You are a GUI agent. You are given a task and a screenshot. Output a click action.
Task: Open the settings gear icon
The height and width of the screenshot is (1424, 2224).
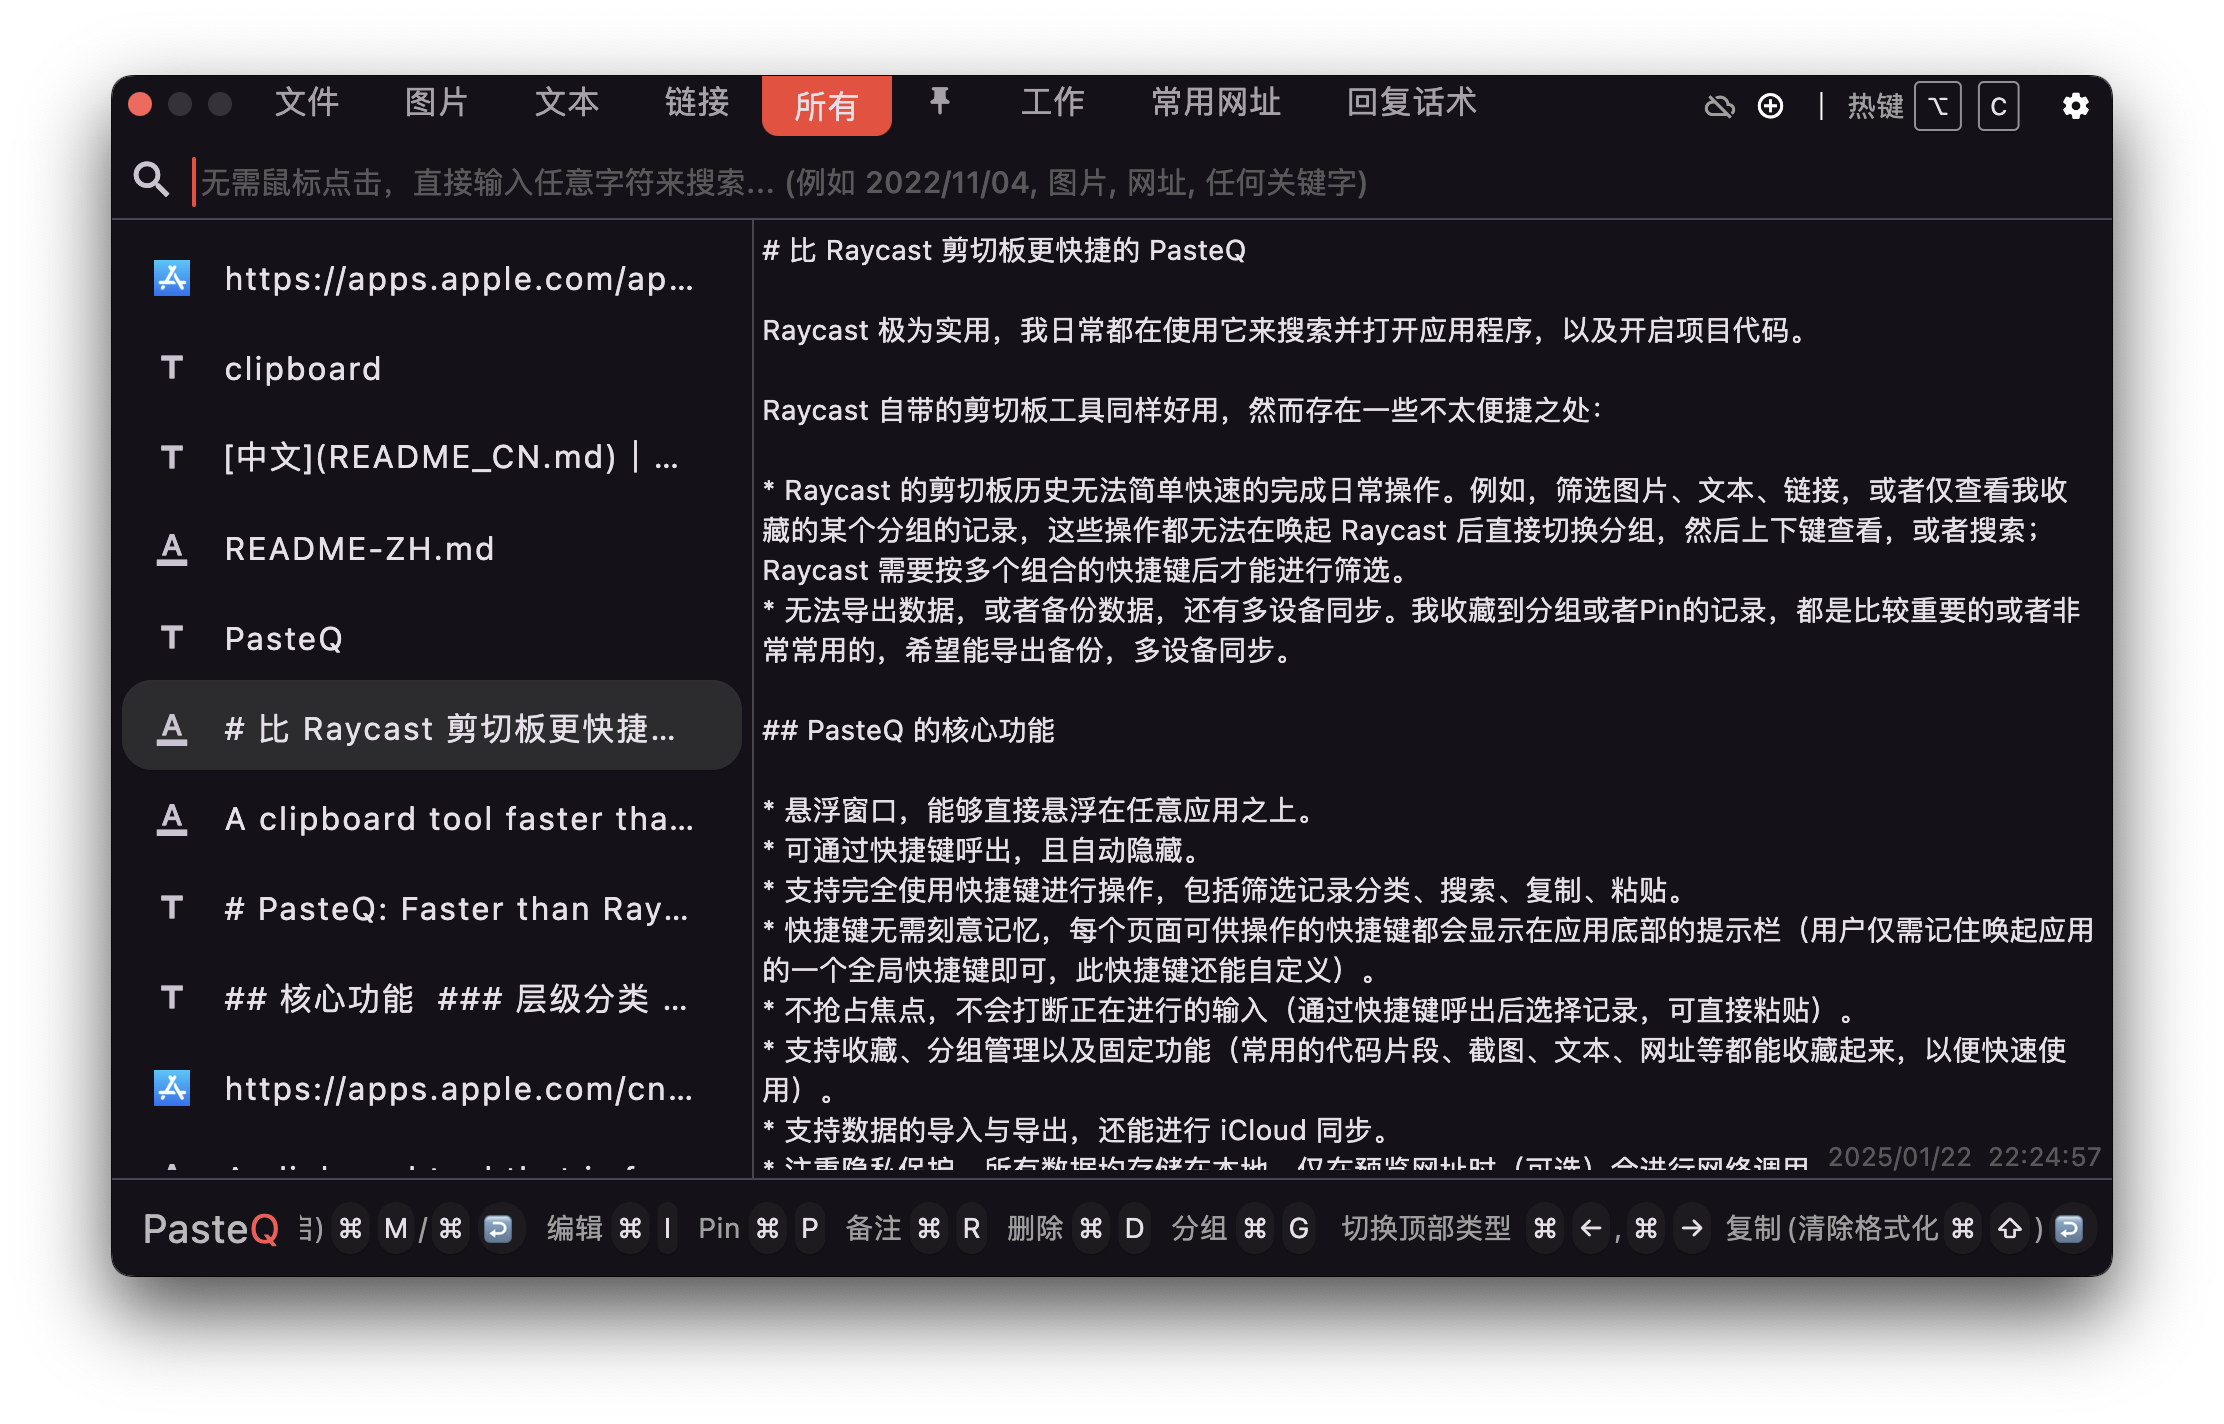2075,105
